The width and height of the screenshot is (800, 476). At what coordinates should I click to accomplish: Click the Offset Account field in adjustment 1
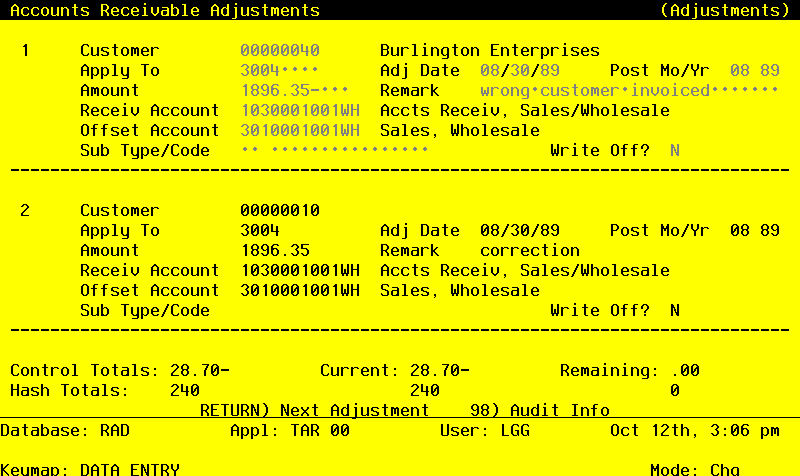pyautogui.click(x=300, y=130)
